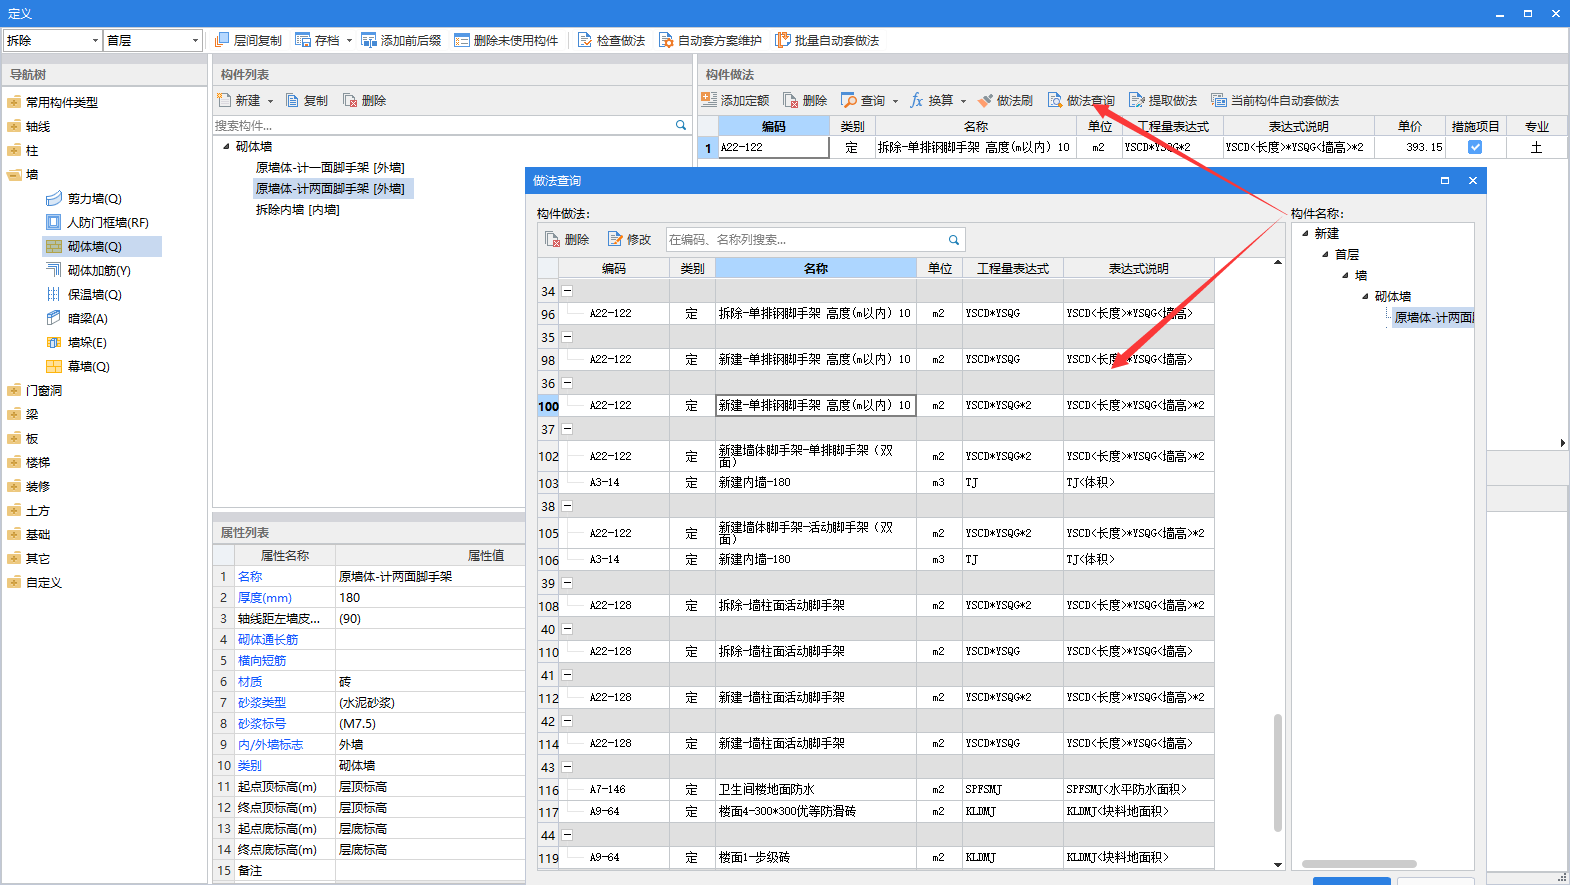Collapse group 43 in the 做法查询 table
Viewport: 1570px width, 885px height.
(x=567, y=767)
